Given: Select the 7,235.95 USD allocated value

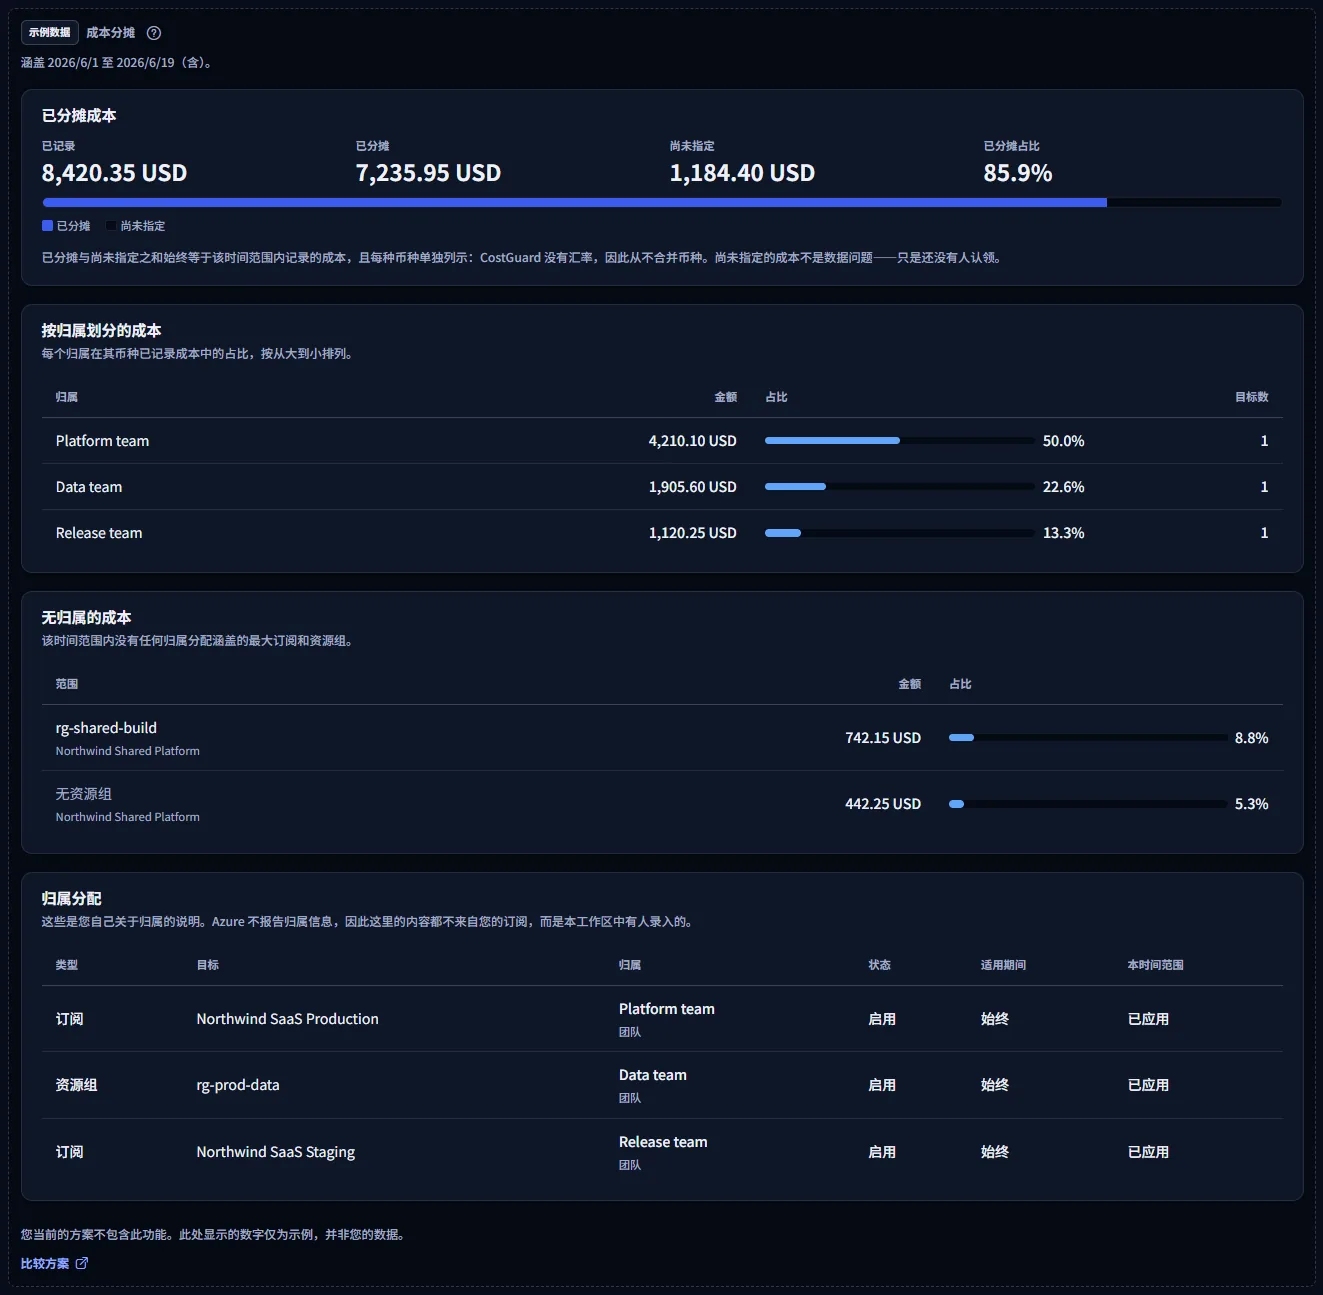Looking at the screenshot, I should (x=428, y=173).
